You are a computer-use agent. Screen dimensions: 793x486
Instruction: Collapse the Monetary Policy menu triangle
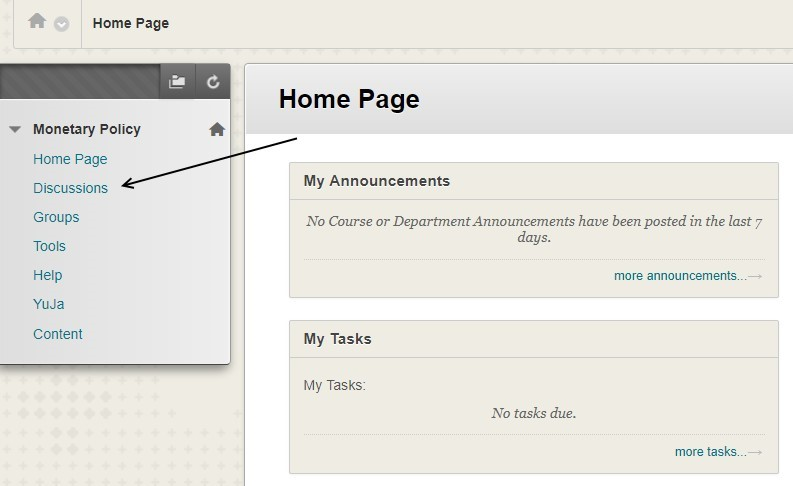click(x=15, y=129)
